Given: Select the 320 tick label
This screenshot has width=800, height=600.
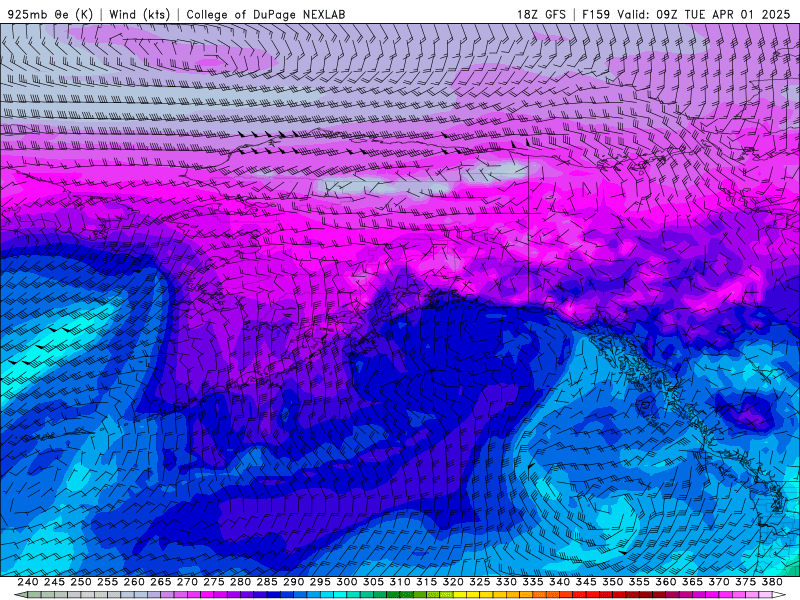Looking at the screenshot, I should pyautogui.click(x=453, y=582).
